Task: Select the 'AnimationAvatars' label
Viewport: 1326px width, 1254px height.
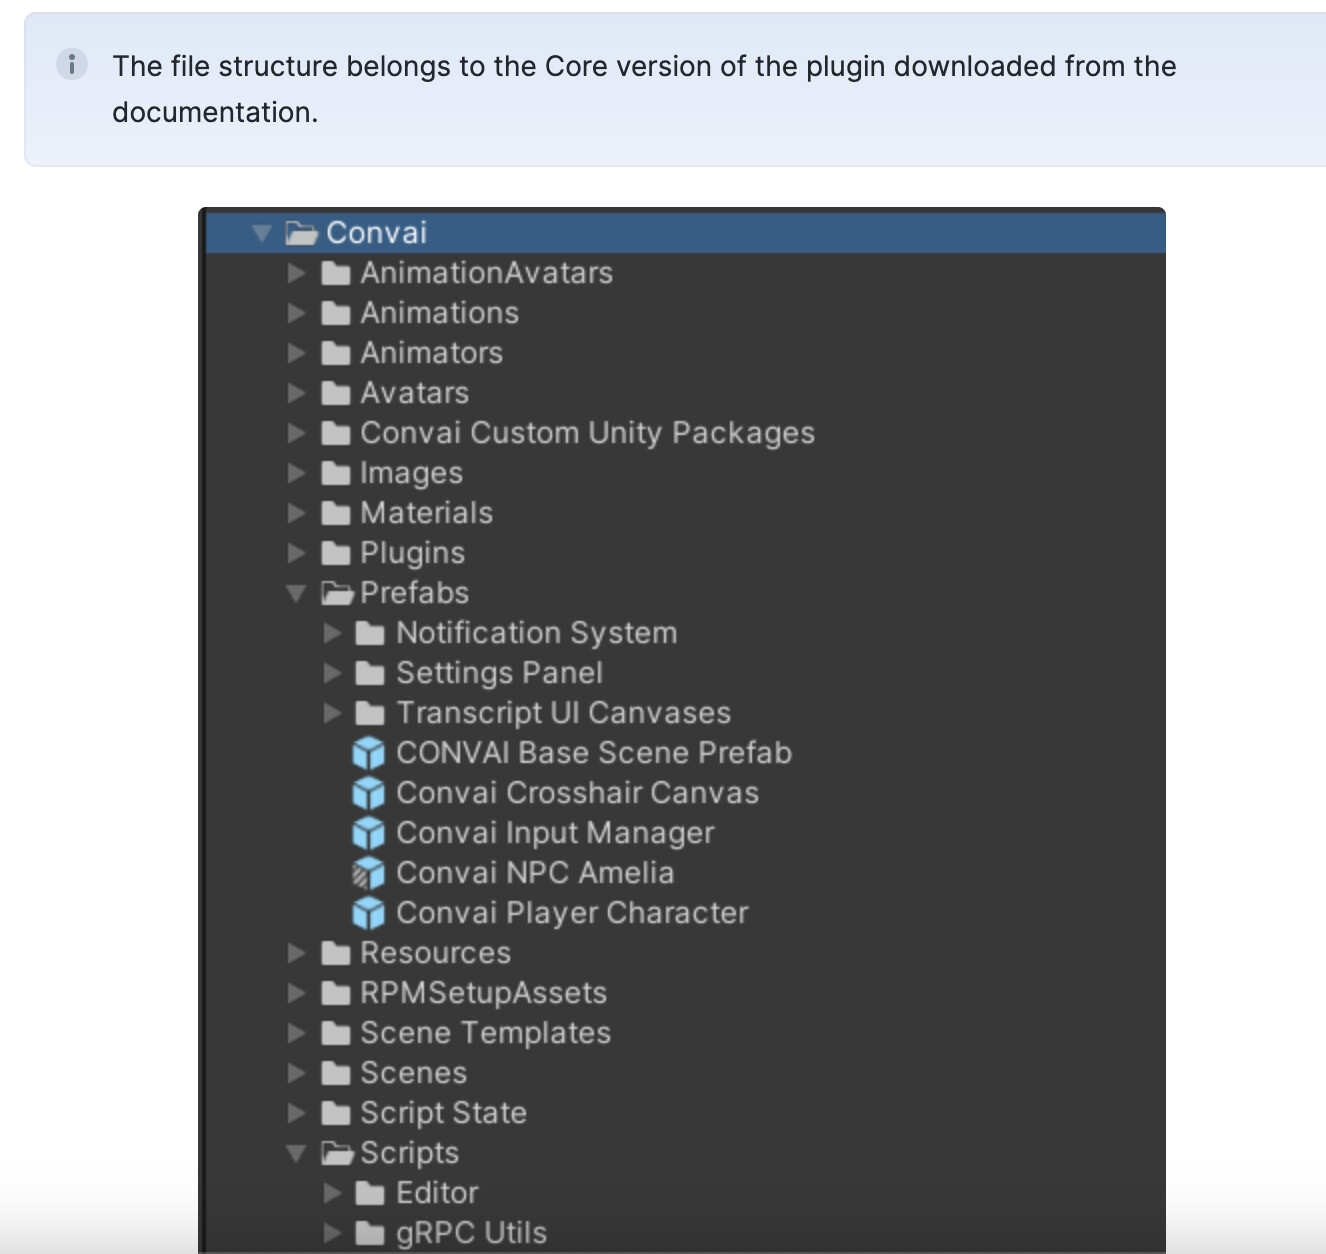Action: 487,273
